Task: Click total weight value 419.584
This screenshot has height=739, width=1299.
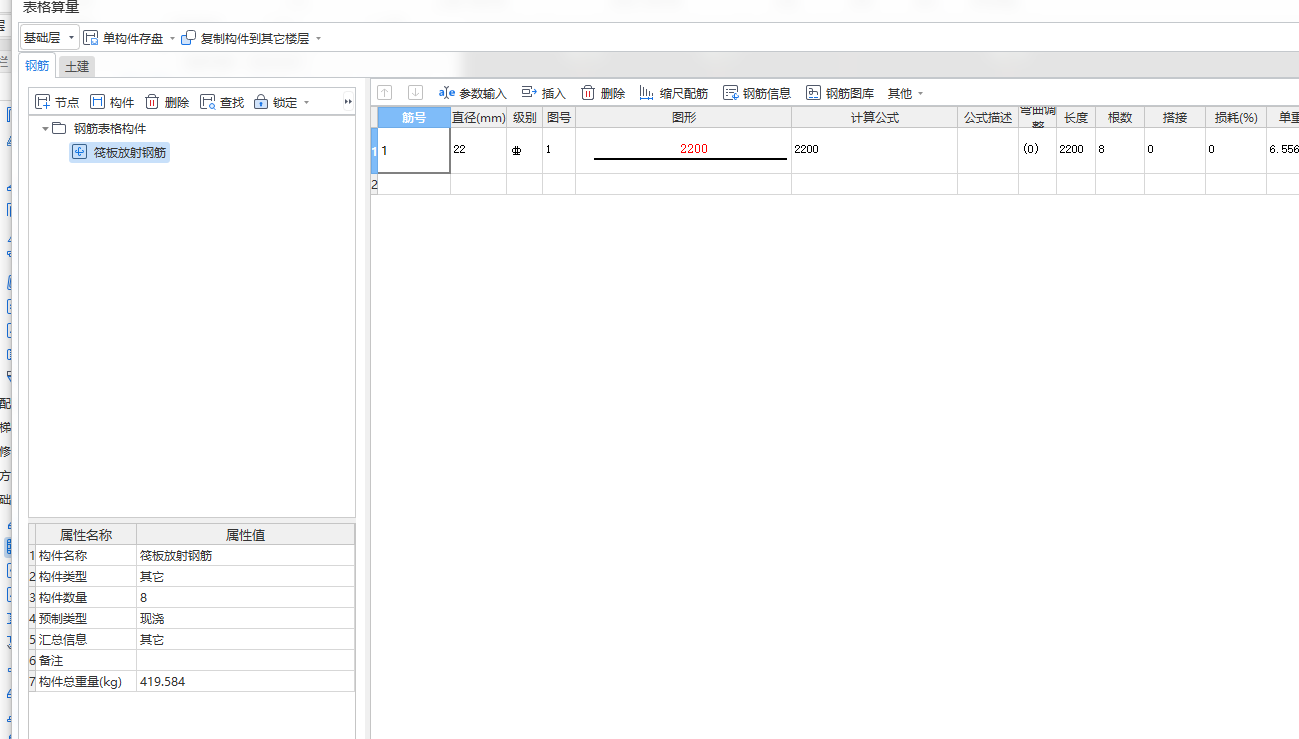Action: click(x=245, y=682)
